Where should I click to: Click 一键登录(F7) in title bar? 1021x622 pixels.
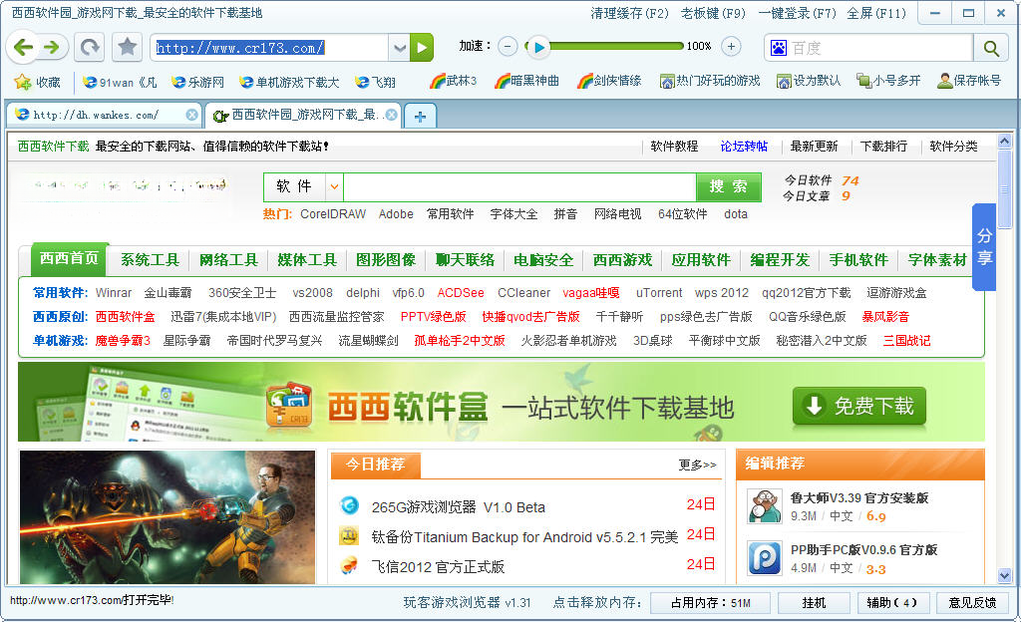tap(797, 13)
